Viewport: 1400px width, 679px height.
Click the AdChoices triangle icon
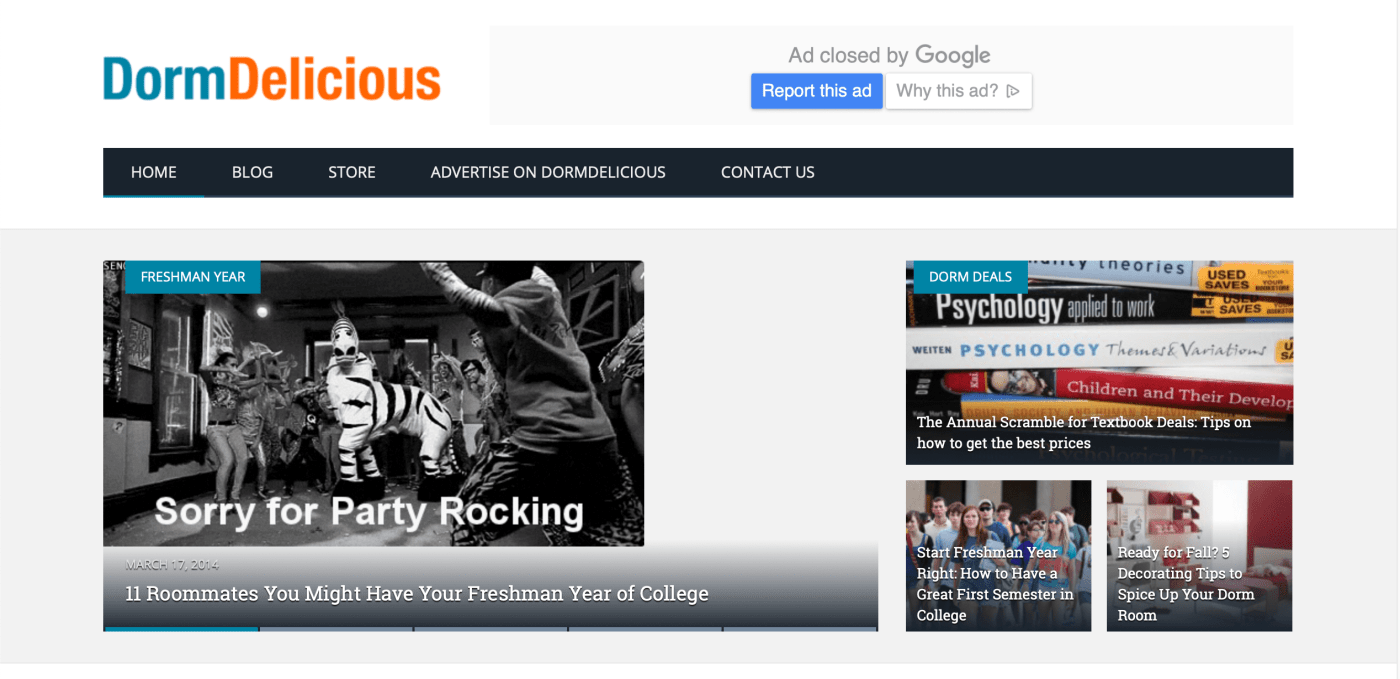[1013, 91]
